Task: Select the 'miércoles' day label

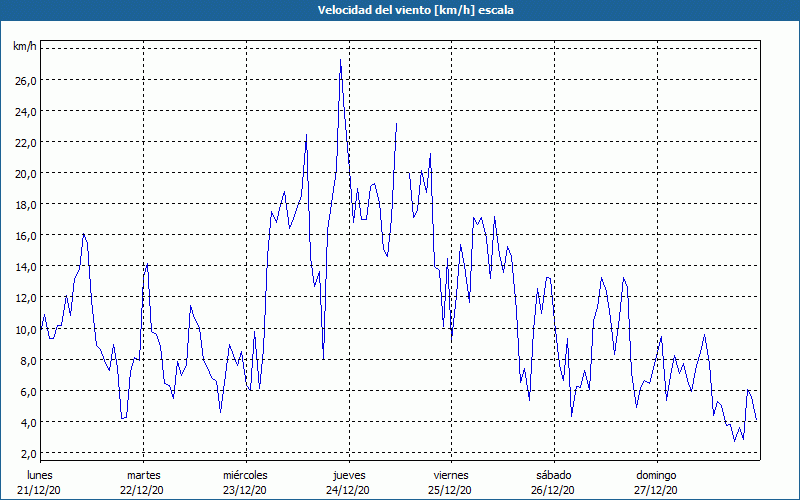Action: [245, 475]
